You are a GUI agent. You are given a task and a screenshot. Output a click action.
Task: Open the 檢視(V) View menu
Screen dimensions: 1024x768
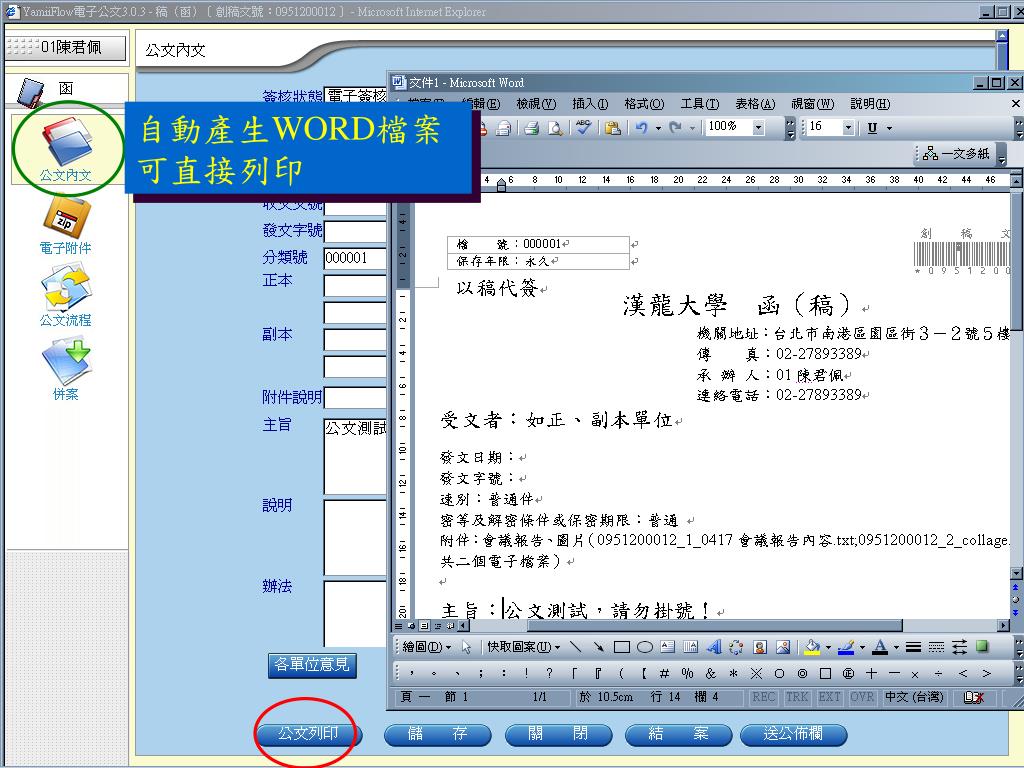(536, 104)
